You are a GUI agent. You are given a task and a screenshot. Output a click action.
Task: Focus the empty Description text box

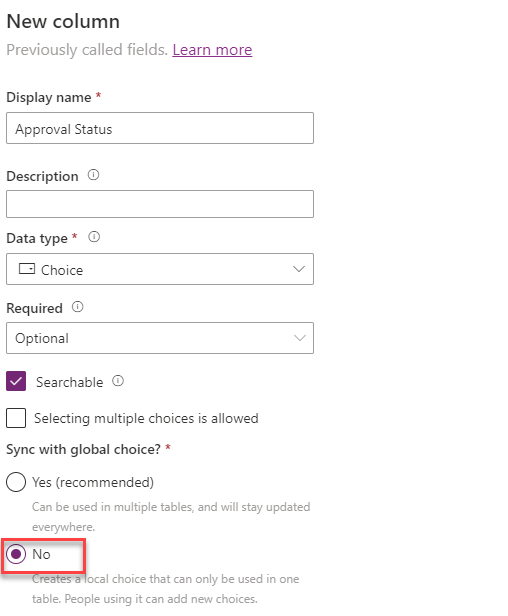point(160,204)
